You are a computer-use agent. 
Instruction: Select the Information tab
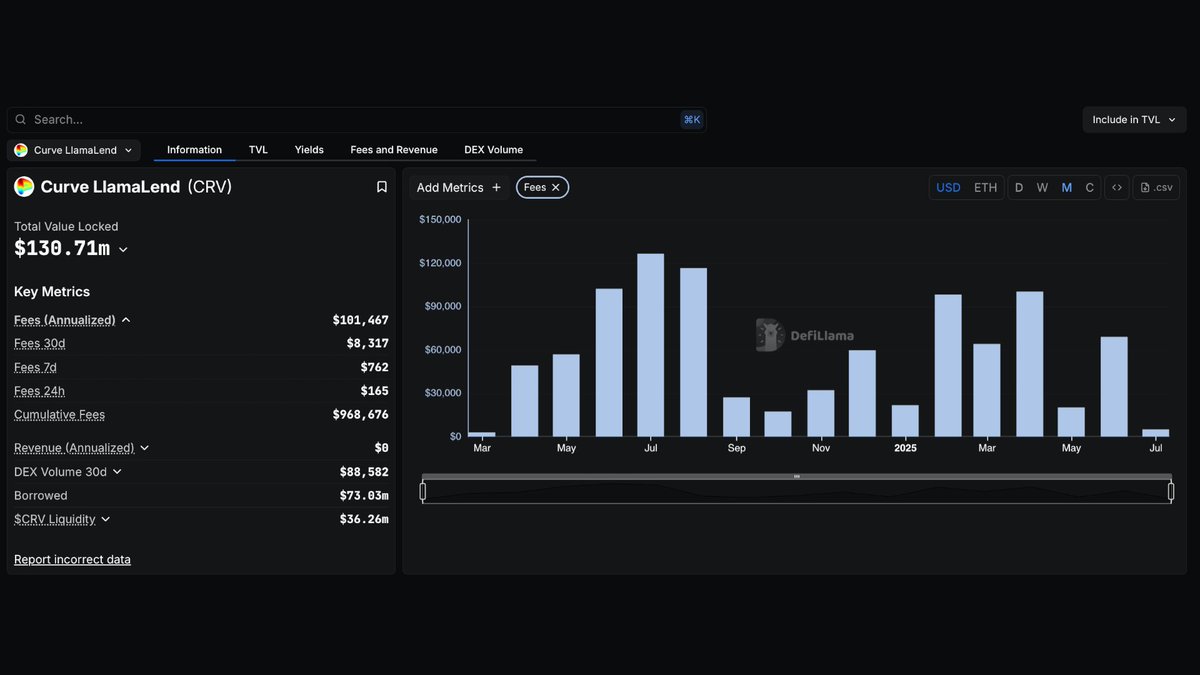(194, 150)
